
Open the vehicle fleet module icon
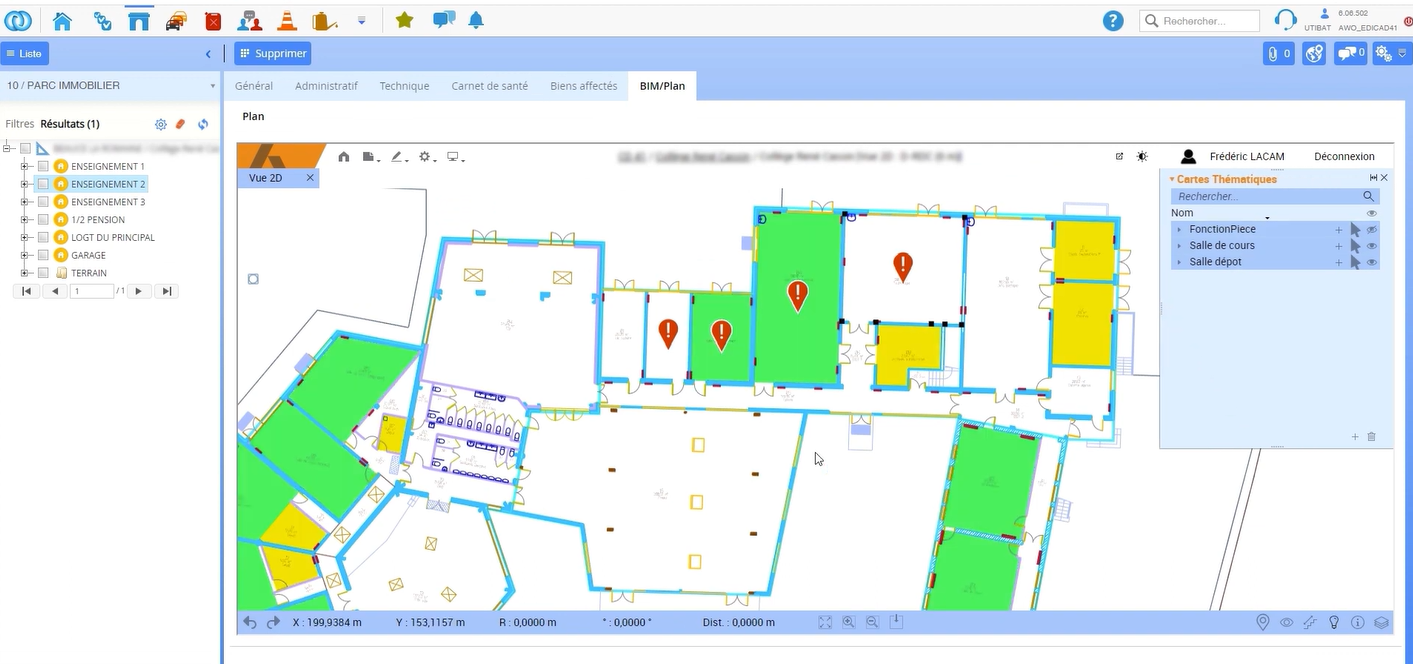175,21
